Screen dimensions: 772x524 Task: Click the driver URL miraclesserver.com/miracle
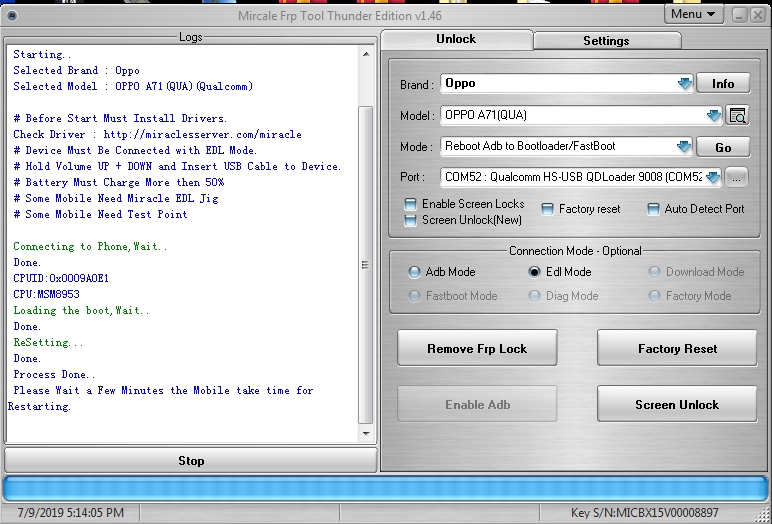(202, 134)
